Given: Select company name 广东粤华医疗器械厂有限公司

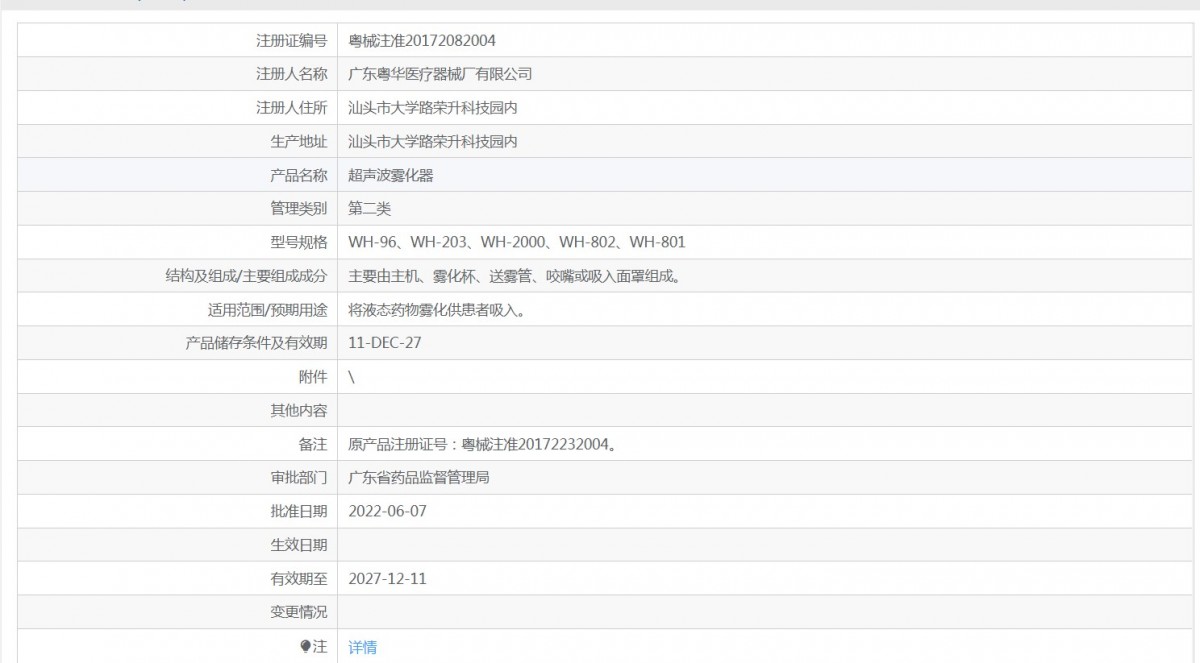Looking at the screenshot, I should [x=440, y=74].
